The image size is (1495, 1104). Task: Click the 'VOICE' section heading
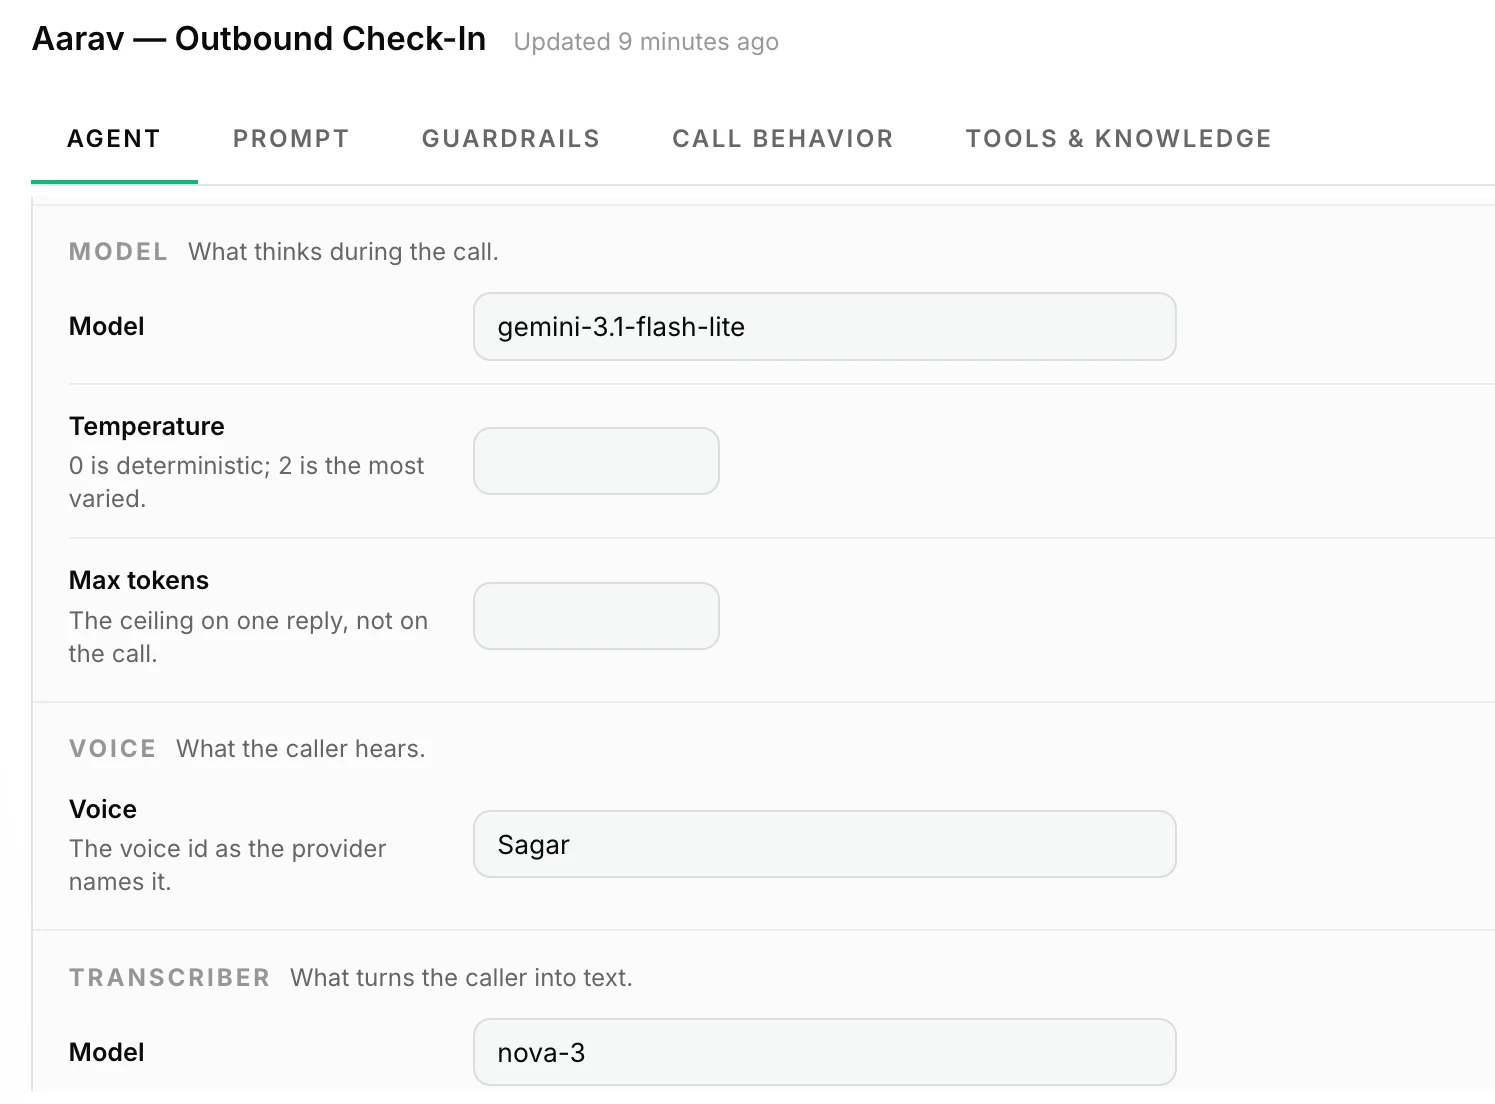[113, 749]
